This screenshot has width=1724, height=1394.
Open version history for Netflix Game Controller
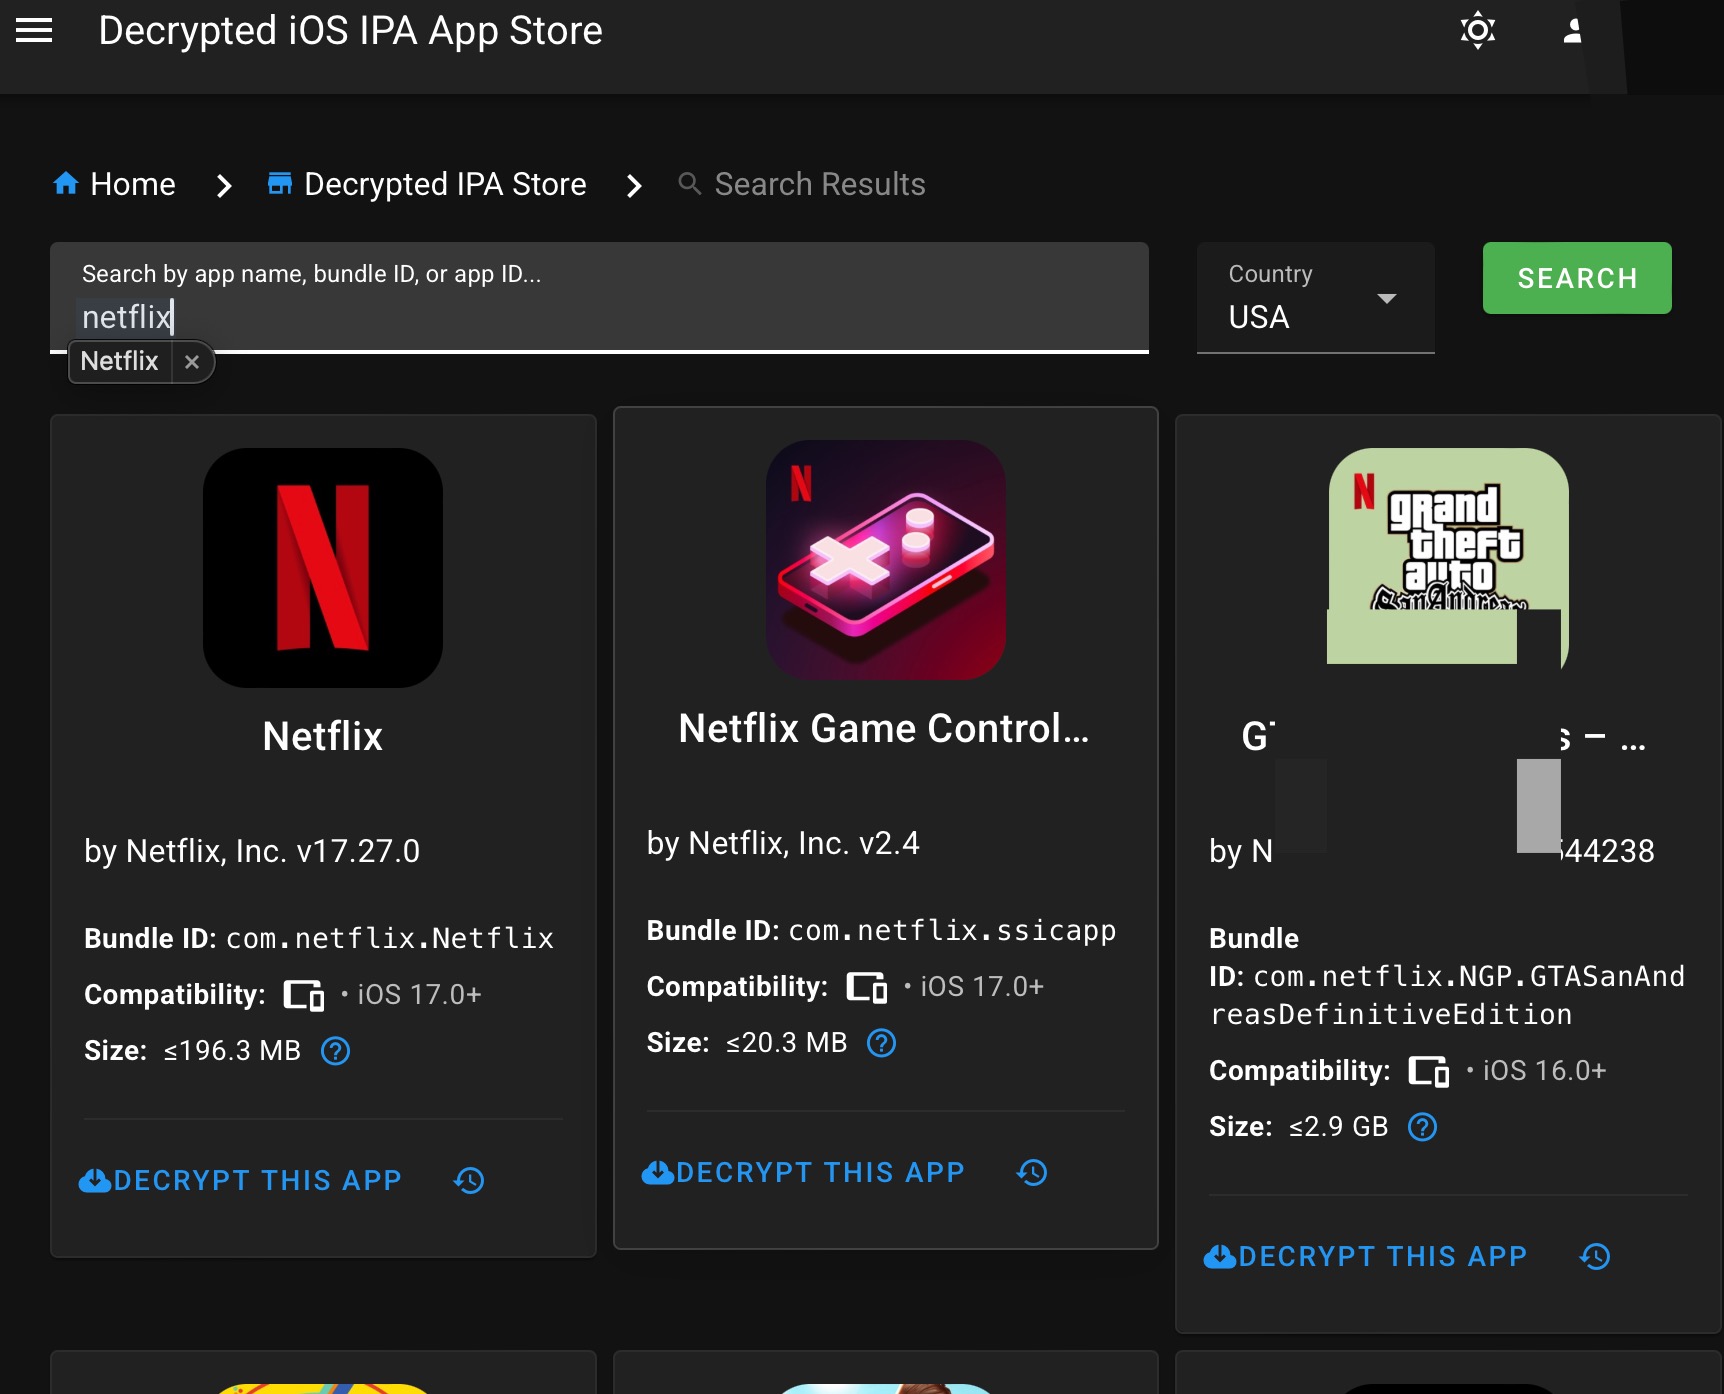click(x=1032, y=1173)
